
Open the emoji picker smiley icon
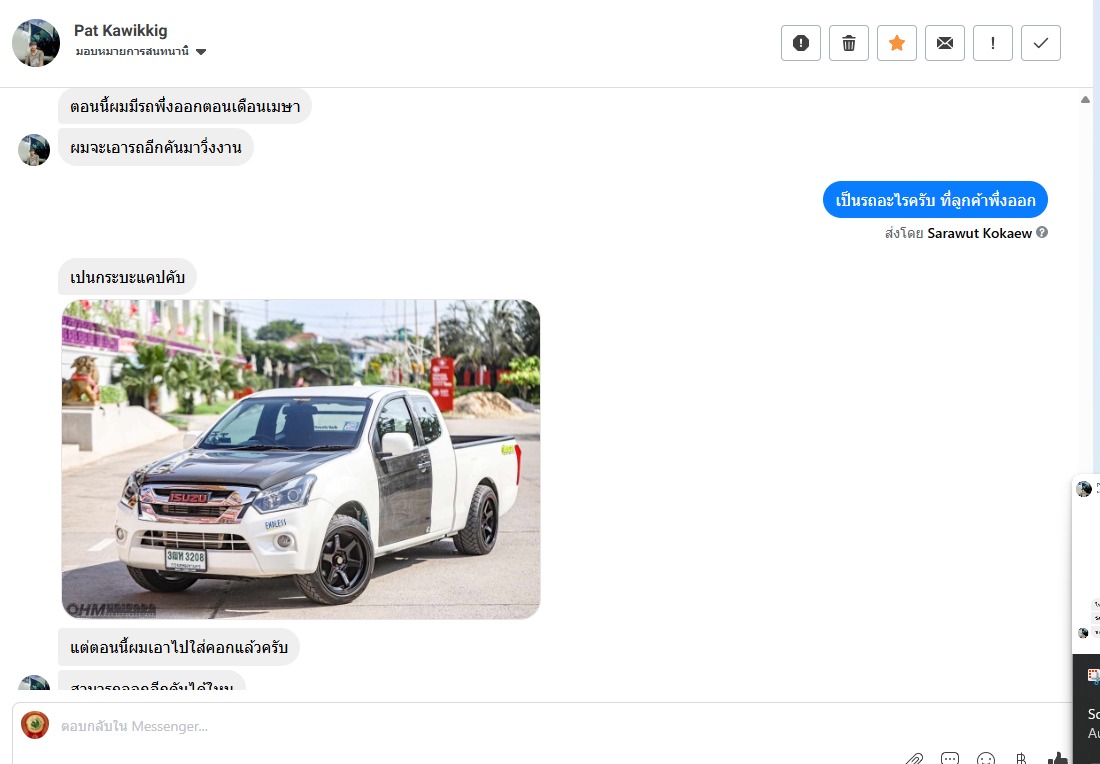(x=986, y=759)
